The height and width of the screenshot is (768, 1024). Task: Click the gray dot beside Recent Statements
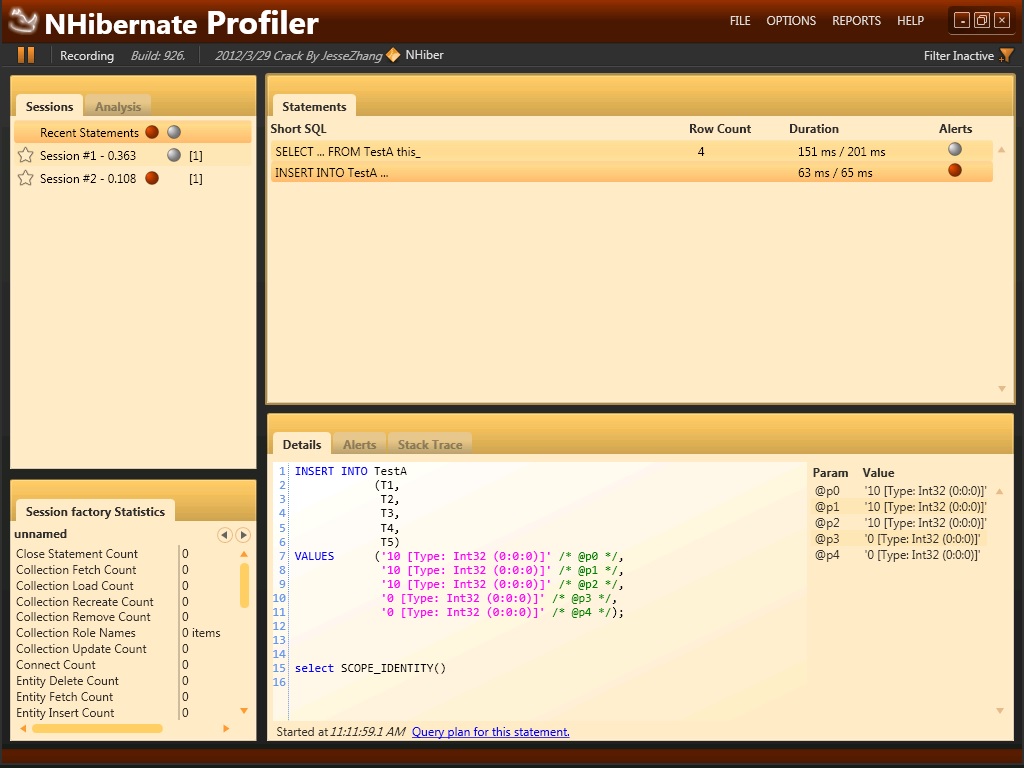[x=174, y=132]
